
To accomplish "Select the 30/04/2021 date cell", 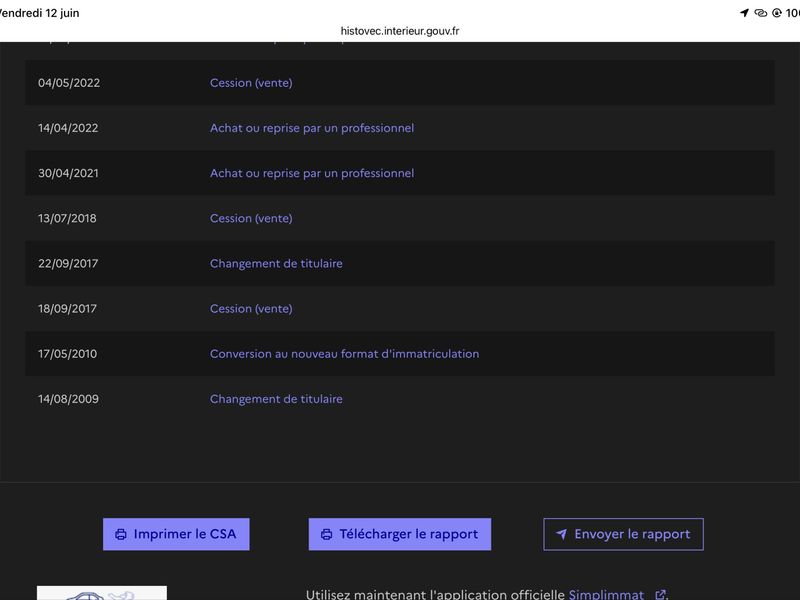I will tap(68, 173).
